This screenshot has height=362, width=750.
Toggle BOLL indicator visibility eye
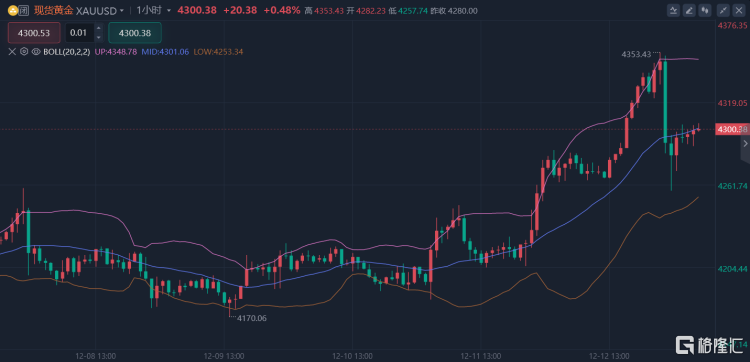pyautogui.click(x=35, y=52)
